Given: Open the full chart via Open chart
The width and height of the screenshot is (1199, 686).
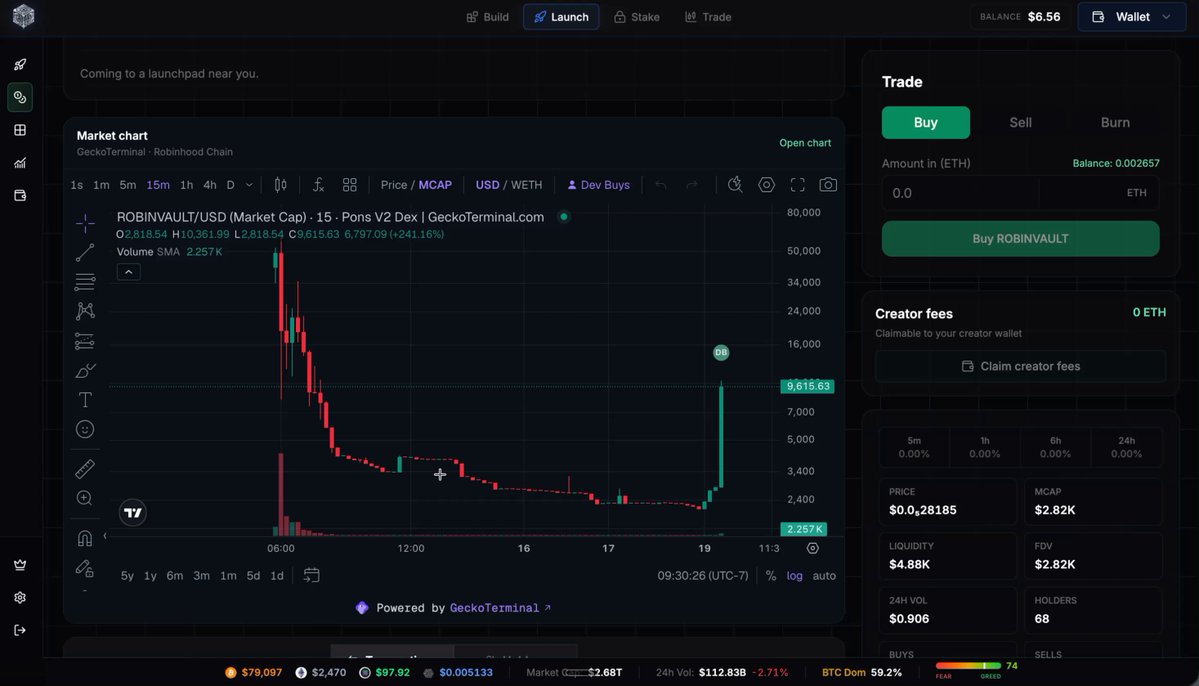Looking at the screenshot, I should coord(804,143).
